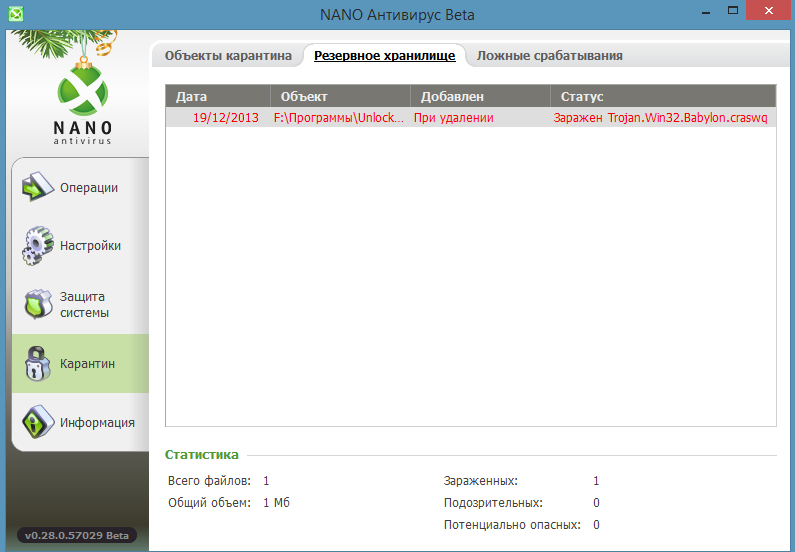Screen dimensions: 795x552
Task: Minimize the NANO Антивирус window
Action: (708, 13)
